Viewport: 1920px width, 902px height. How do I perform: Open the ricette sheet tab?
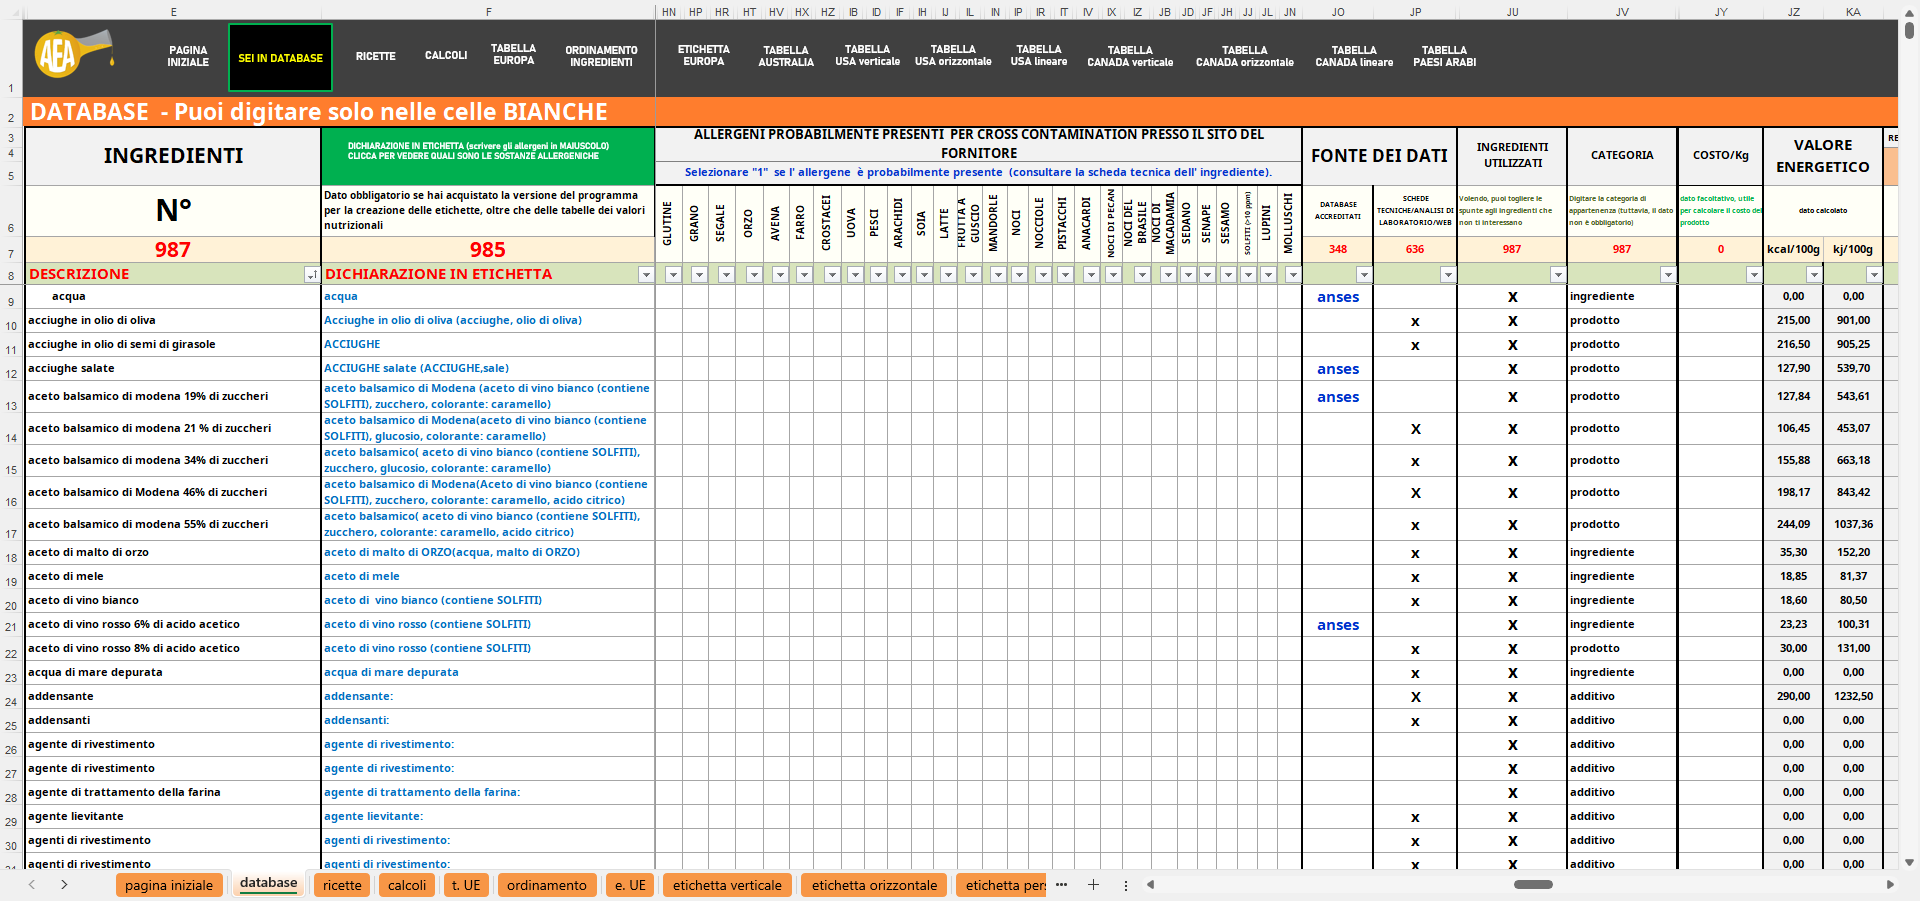342,885
